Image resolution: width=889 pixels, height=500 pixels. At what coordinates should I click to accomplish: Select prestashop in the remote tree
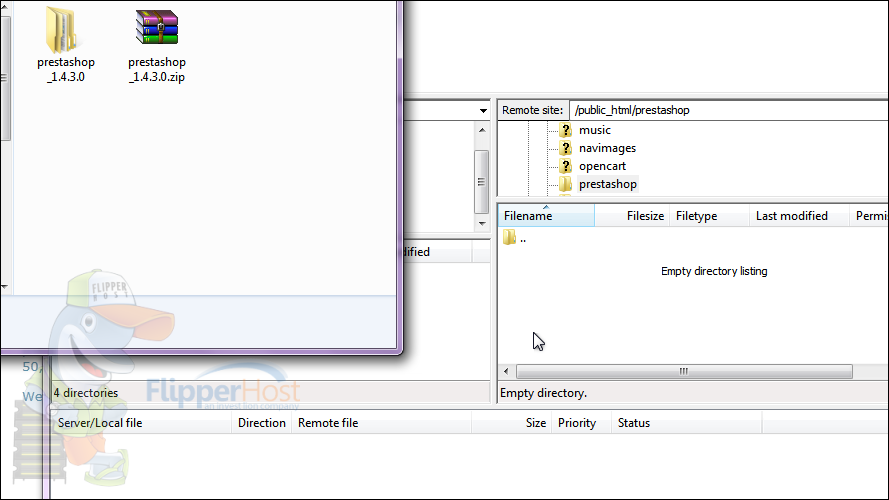point(608,184)
